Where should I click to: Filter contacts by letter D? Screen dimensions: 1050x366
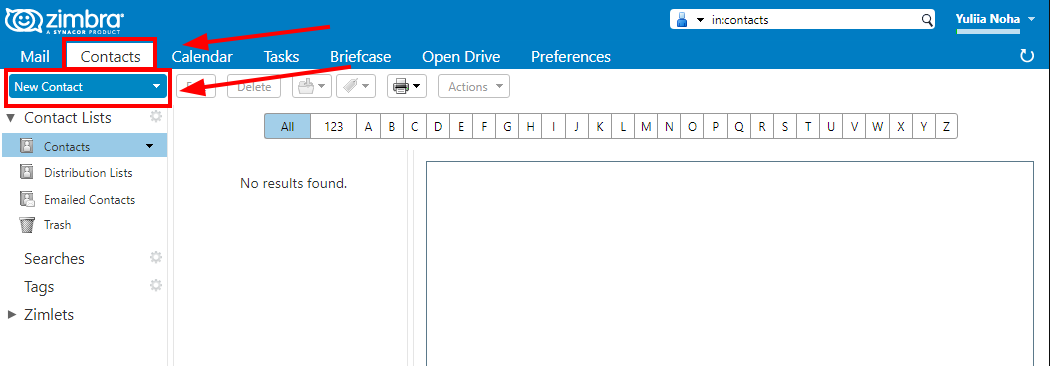click(438, 126)
